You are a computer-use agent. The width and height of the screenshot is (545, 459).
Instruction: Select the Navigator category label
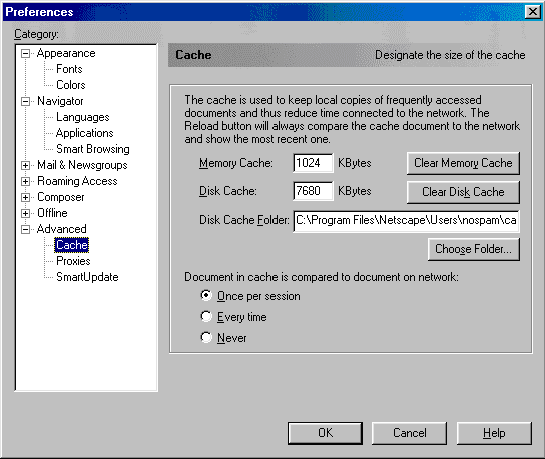[x=60, y=101]
